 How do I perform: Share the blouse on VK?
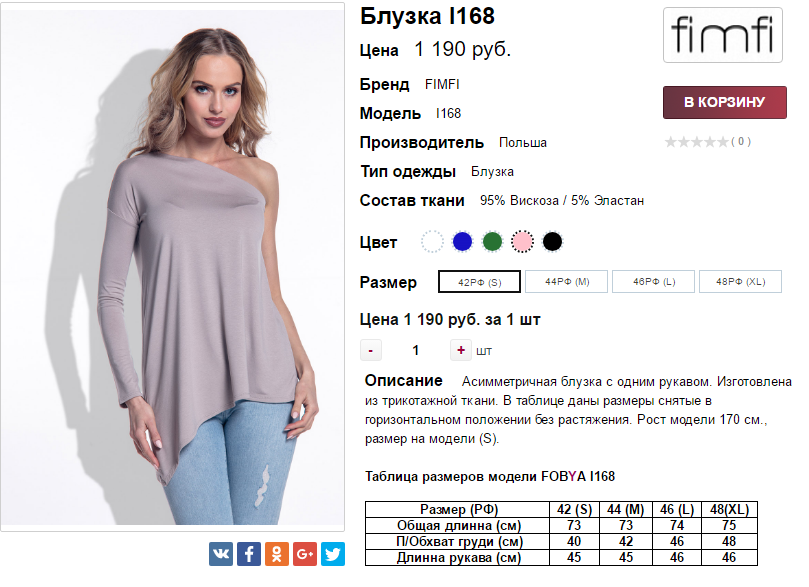point(221,554)
